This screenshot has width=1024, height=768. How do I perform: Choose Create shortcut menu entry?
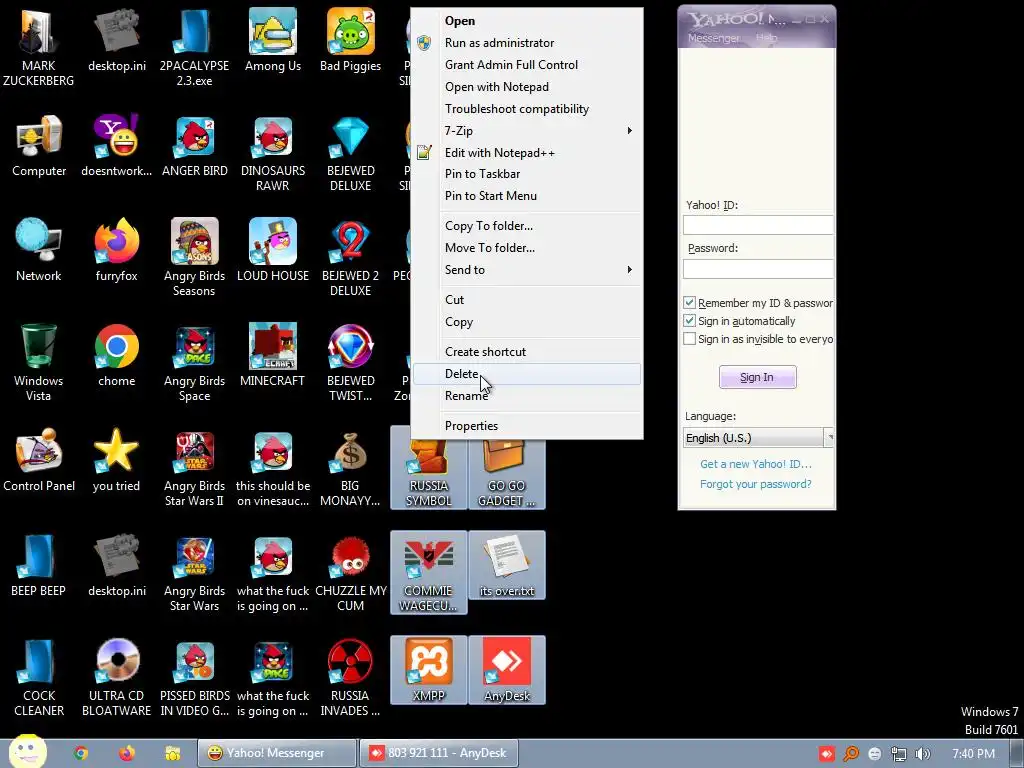(526, 351)
